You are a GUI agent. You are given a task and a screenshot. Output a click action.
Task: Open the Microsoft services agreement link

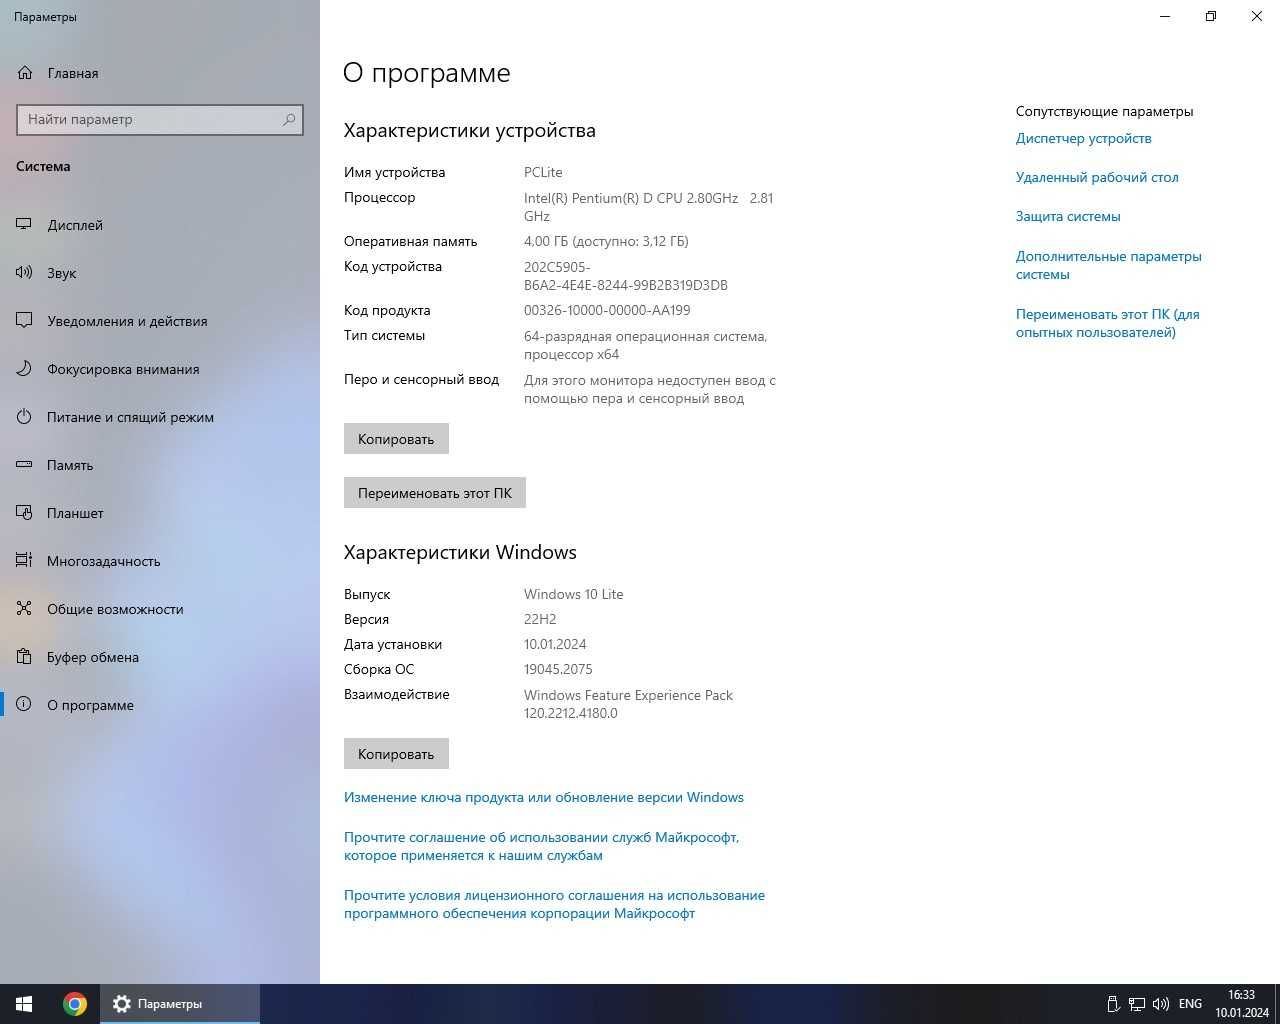click(541, 846)
